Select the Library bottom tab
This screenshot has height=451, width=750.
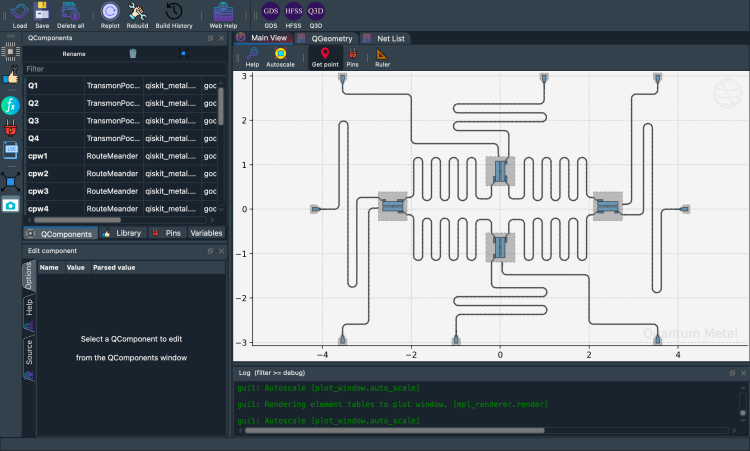coord(122,233)
